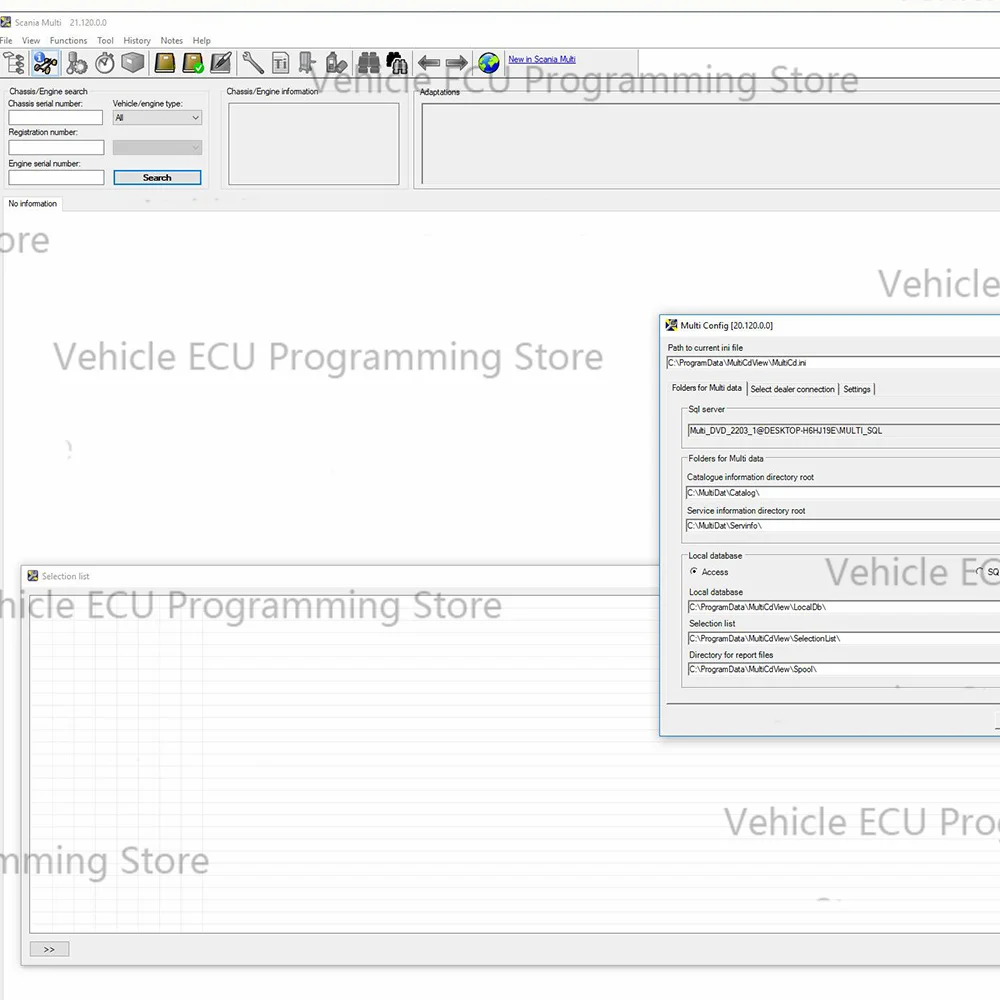The height and width of the screenshot is (1000, 1000).
Task: Click the Service information directory root field
Action: click(x=842, y=526)
